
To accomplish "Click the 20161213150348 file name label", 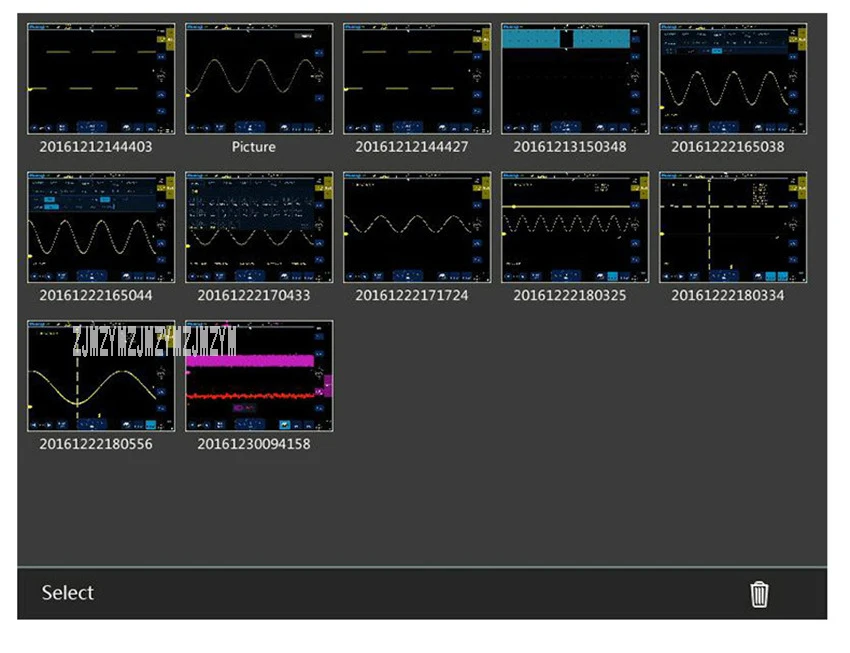I will (x=570, y=147).
